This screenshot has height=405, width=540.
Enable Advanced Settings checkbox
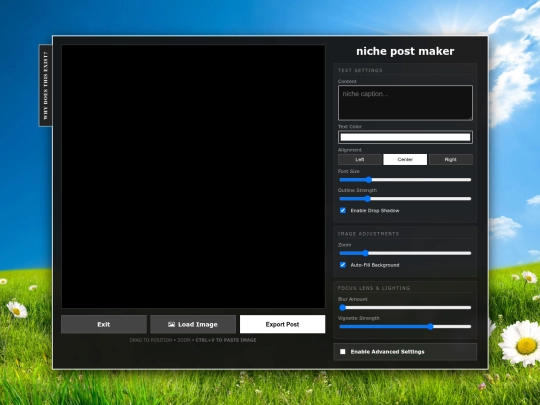(x=343, y=352)
